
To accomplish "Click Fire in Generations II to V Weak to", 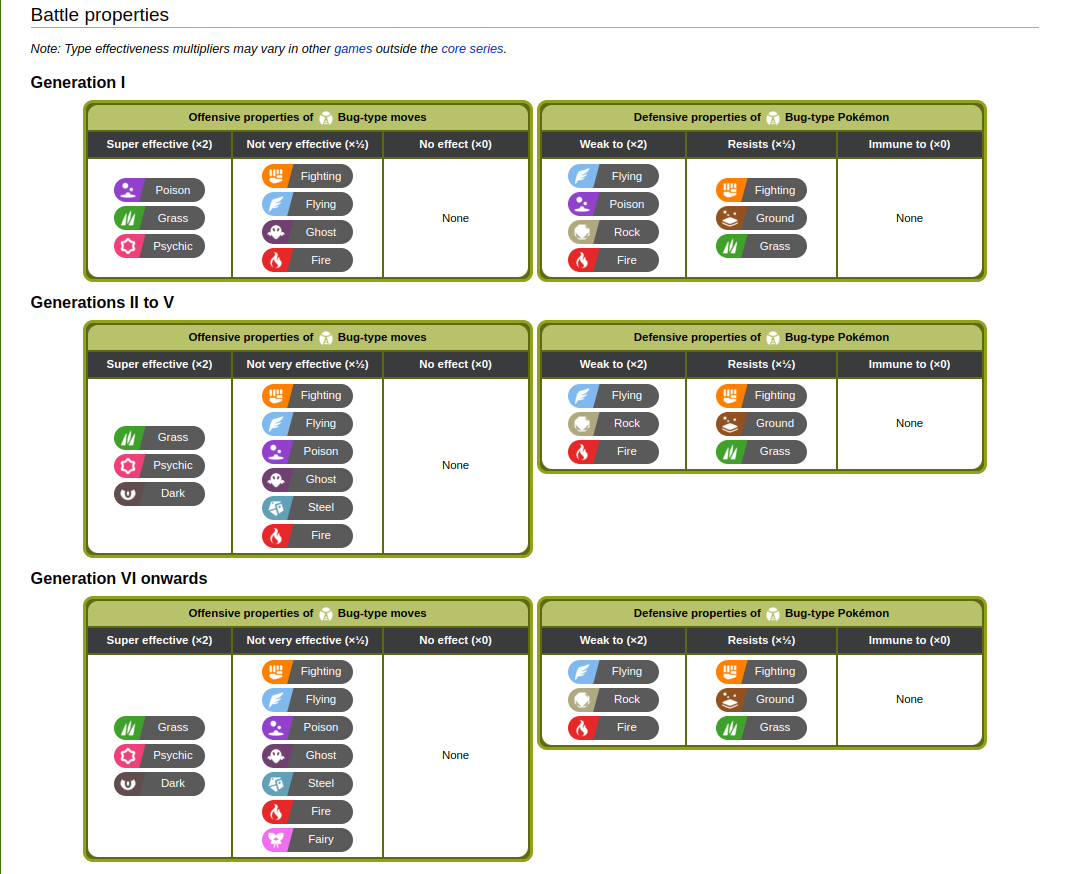I will (x=613, y=451).
